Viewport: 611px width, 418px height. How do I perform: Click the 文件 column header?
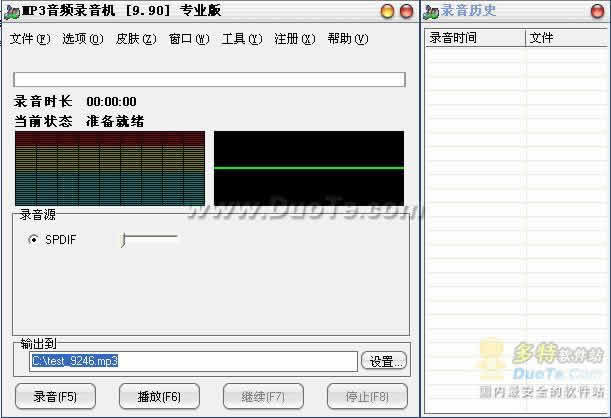[x=566, y=38]
